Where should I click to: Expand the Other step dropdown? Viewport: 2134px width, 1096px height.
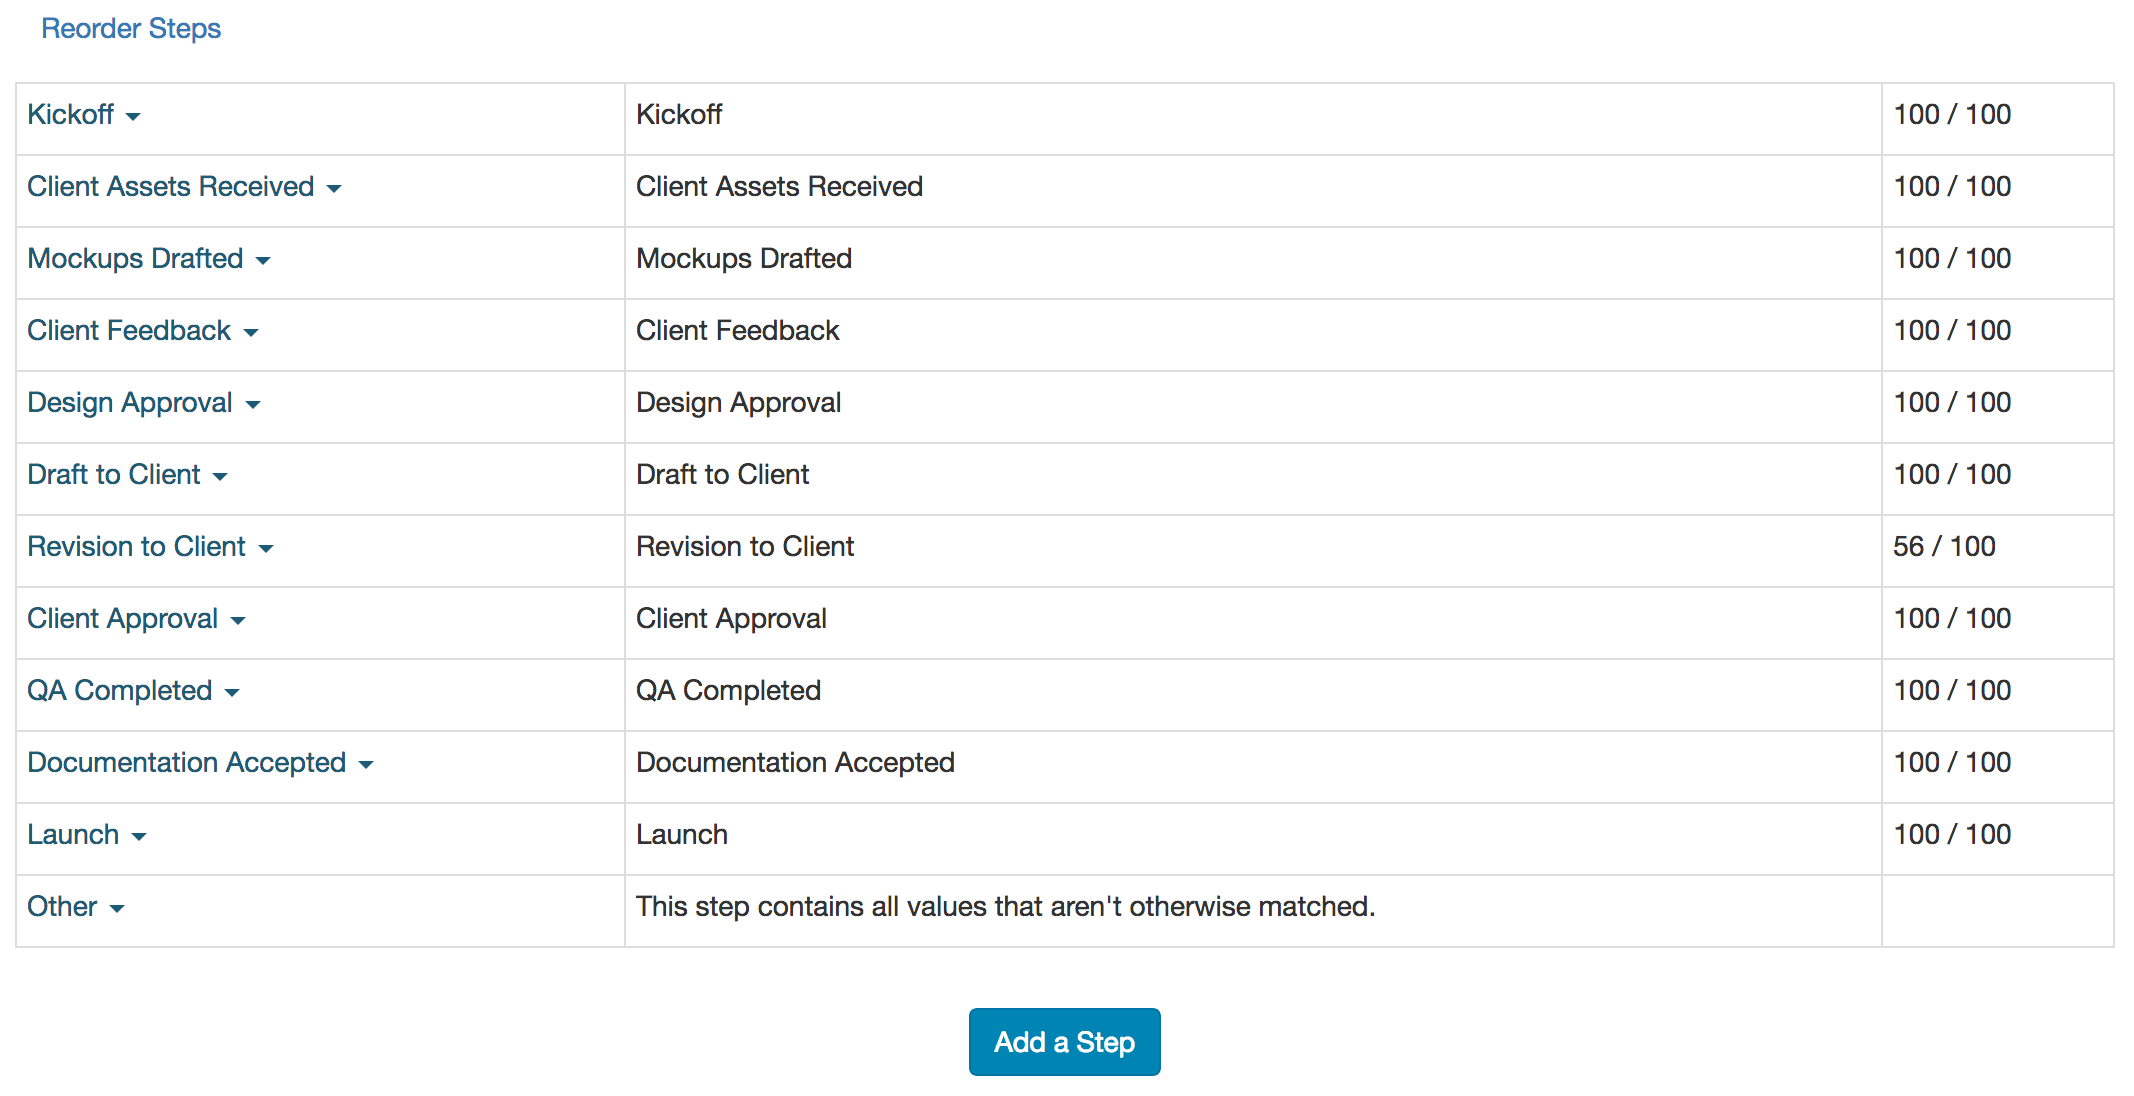click(x=76, y=907)
